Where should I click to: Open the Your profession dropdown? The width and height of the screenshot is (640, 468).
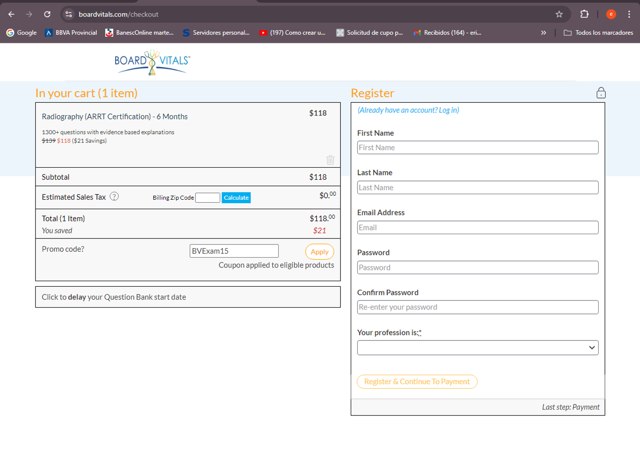(x=478, y=348)
